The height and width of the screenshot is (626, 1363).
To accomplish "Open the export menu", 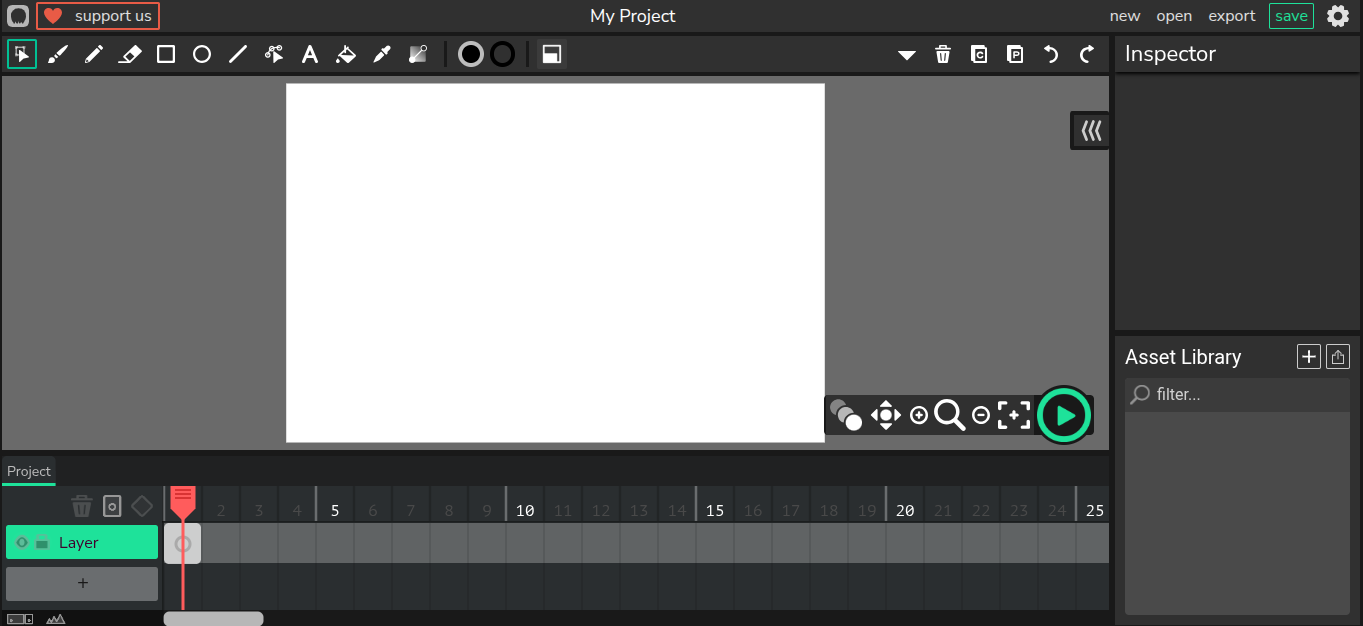I will click(x=1231, y=16).
